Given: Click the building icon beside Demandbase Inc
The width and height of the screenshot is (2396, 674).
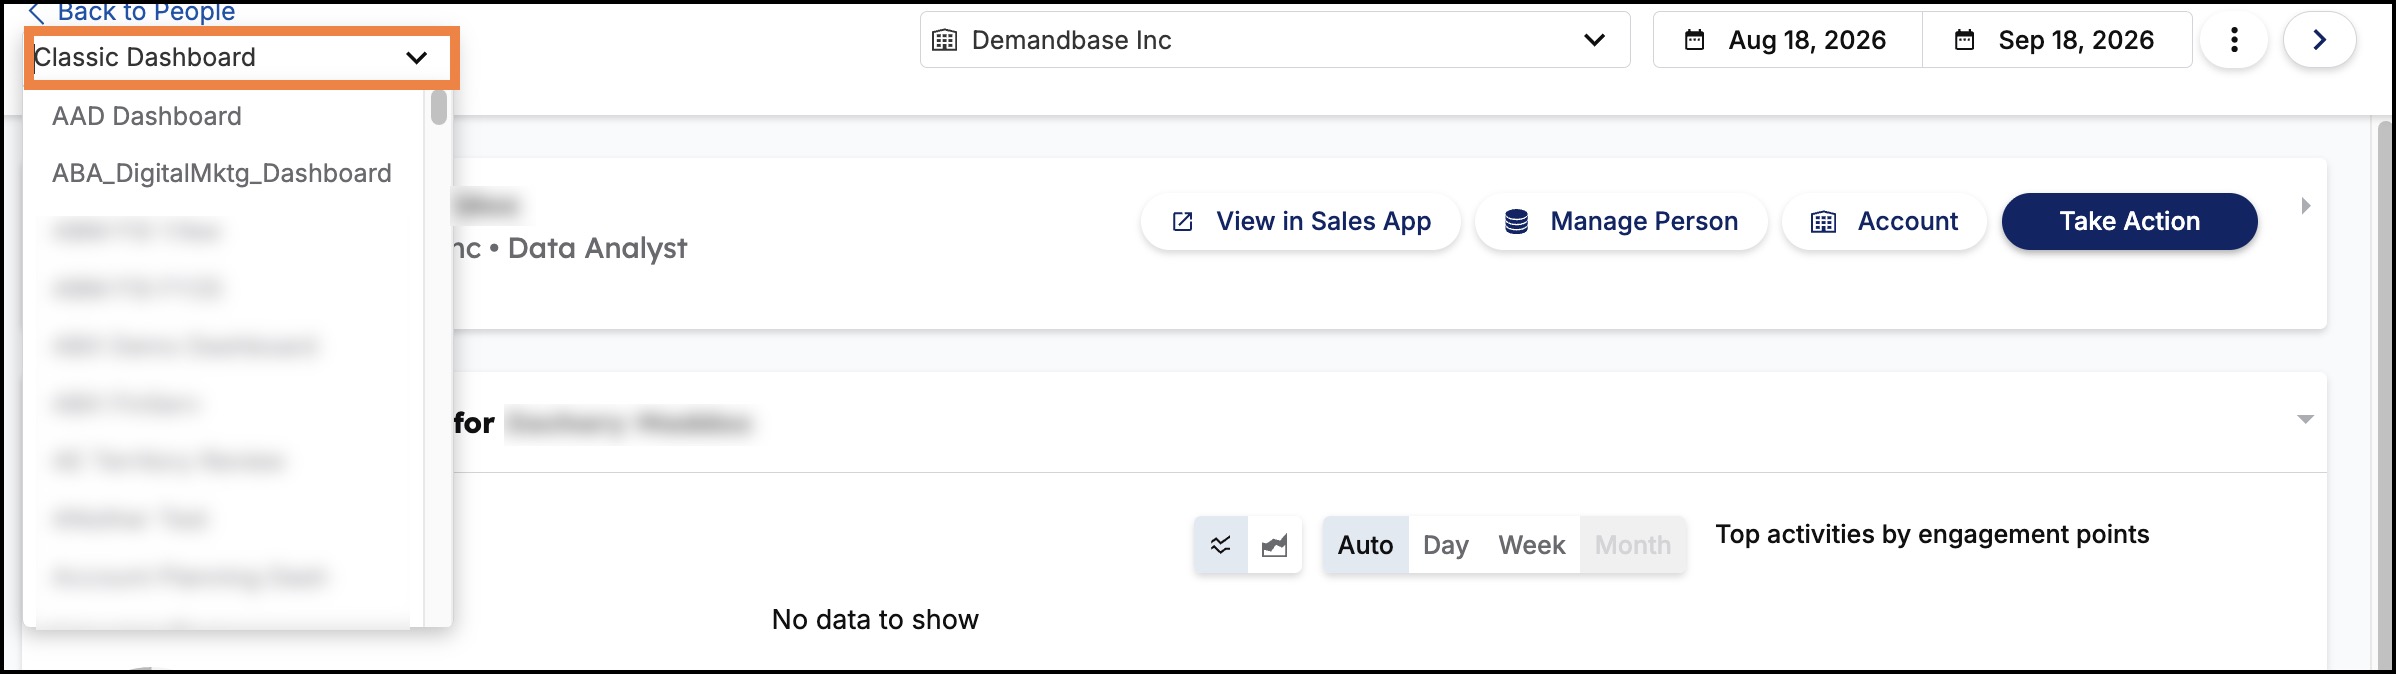Looking at the screenshot, I should point(944,40).
